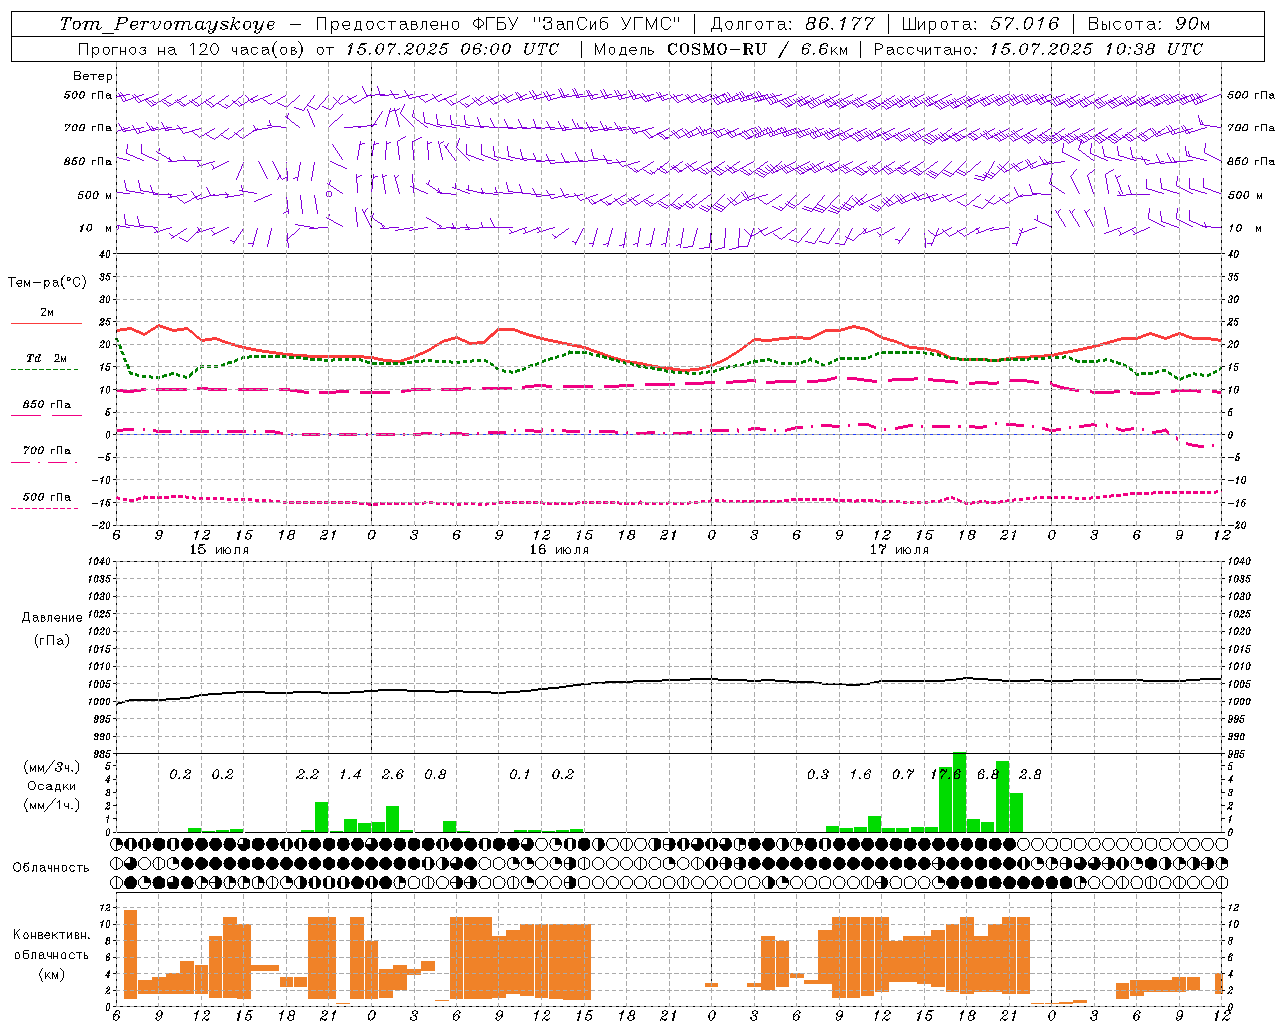The image size is (1280, 1024).
Task: Click the longitude value "Долгота: 86.177"
Action: pos(792,24)
